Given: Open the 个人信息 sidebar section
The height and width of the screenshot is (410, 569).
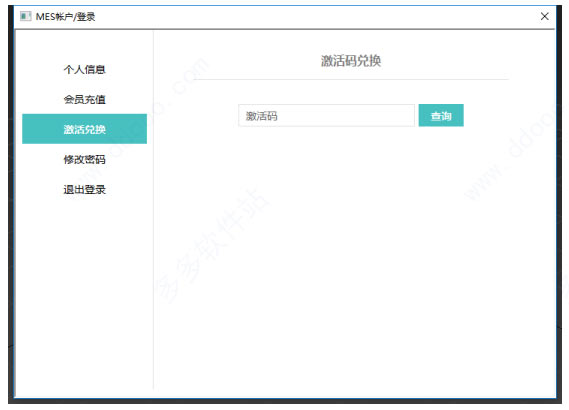Looking at the screenshot, I should (x=84, y=69).
